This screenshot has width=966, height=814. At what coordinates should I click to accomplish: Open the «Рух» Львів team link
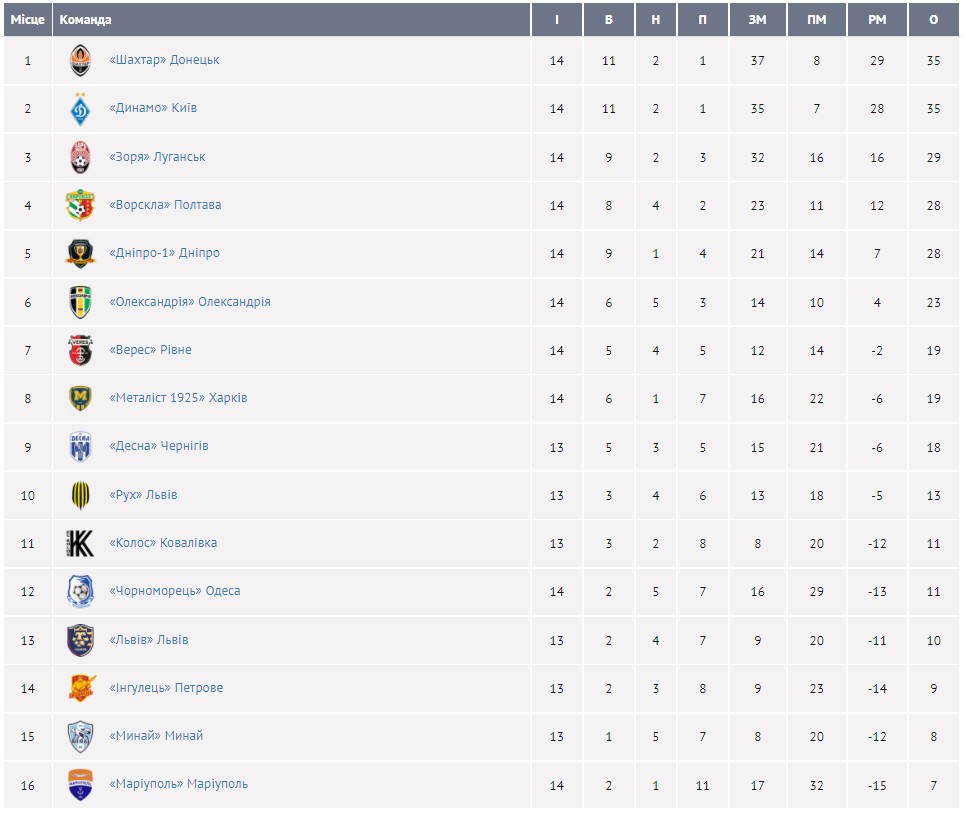[143, 495]
